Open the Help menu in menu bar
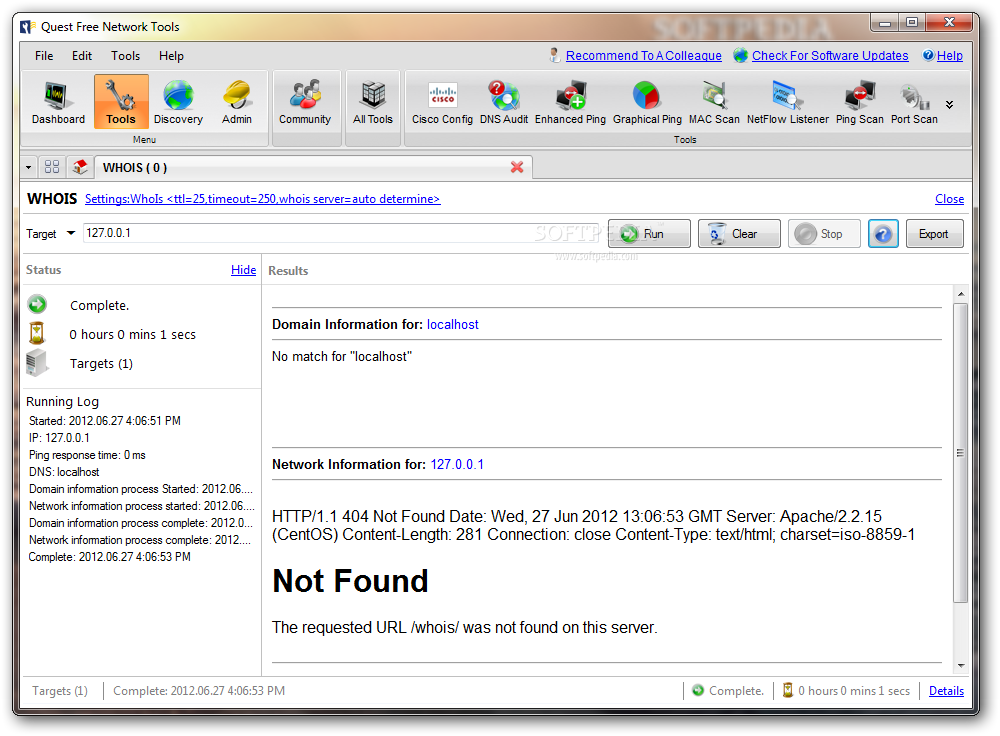Screen dimensions: 1000x736 pyautogui.click(x=171, y=55)
